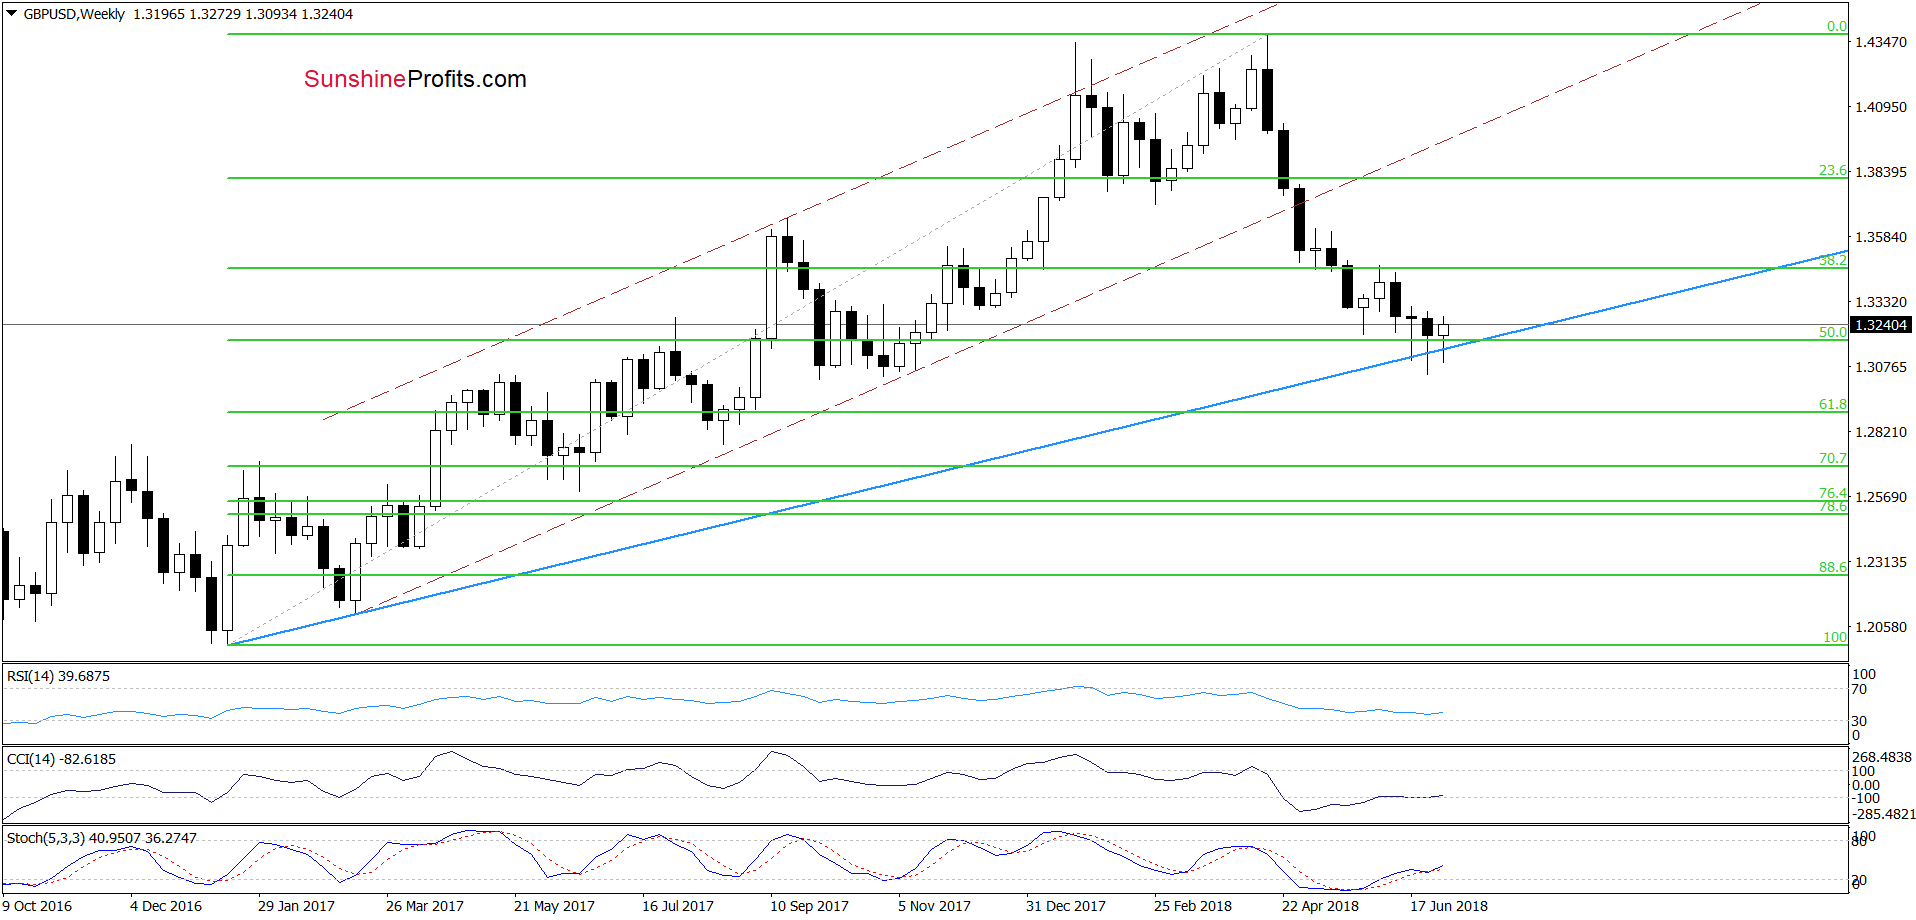Click the 70.7 Fibonacci level label
This screenshot has height=920, width=1916.
click(x=1833, y=459)
